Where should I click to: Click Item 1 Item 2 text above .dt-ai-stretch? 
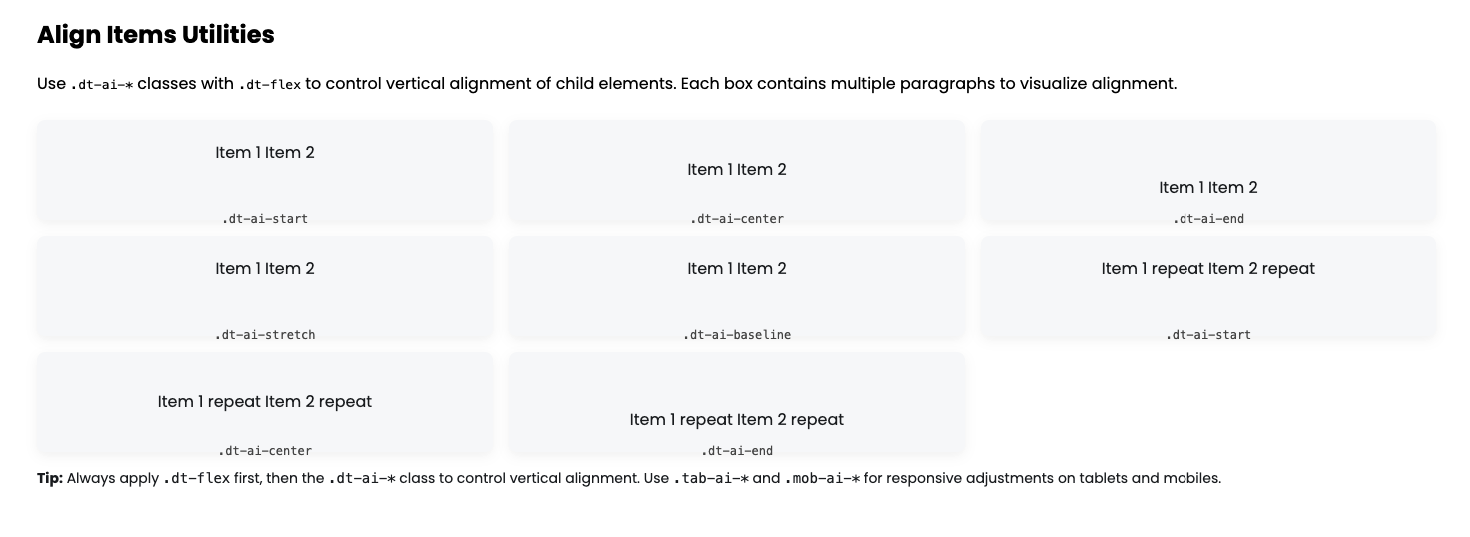pyautogui.click(x=265, y=268)
